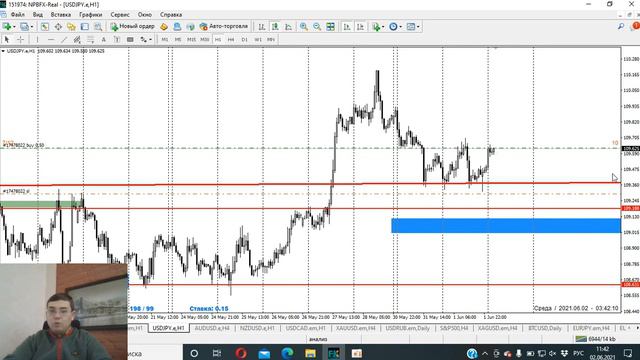This screenshot has height=360, width=640.
Task: Click the blue rectangle zone on chart
Action: (x=506, y=226)
